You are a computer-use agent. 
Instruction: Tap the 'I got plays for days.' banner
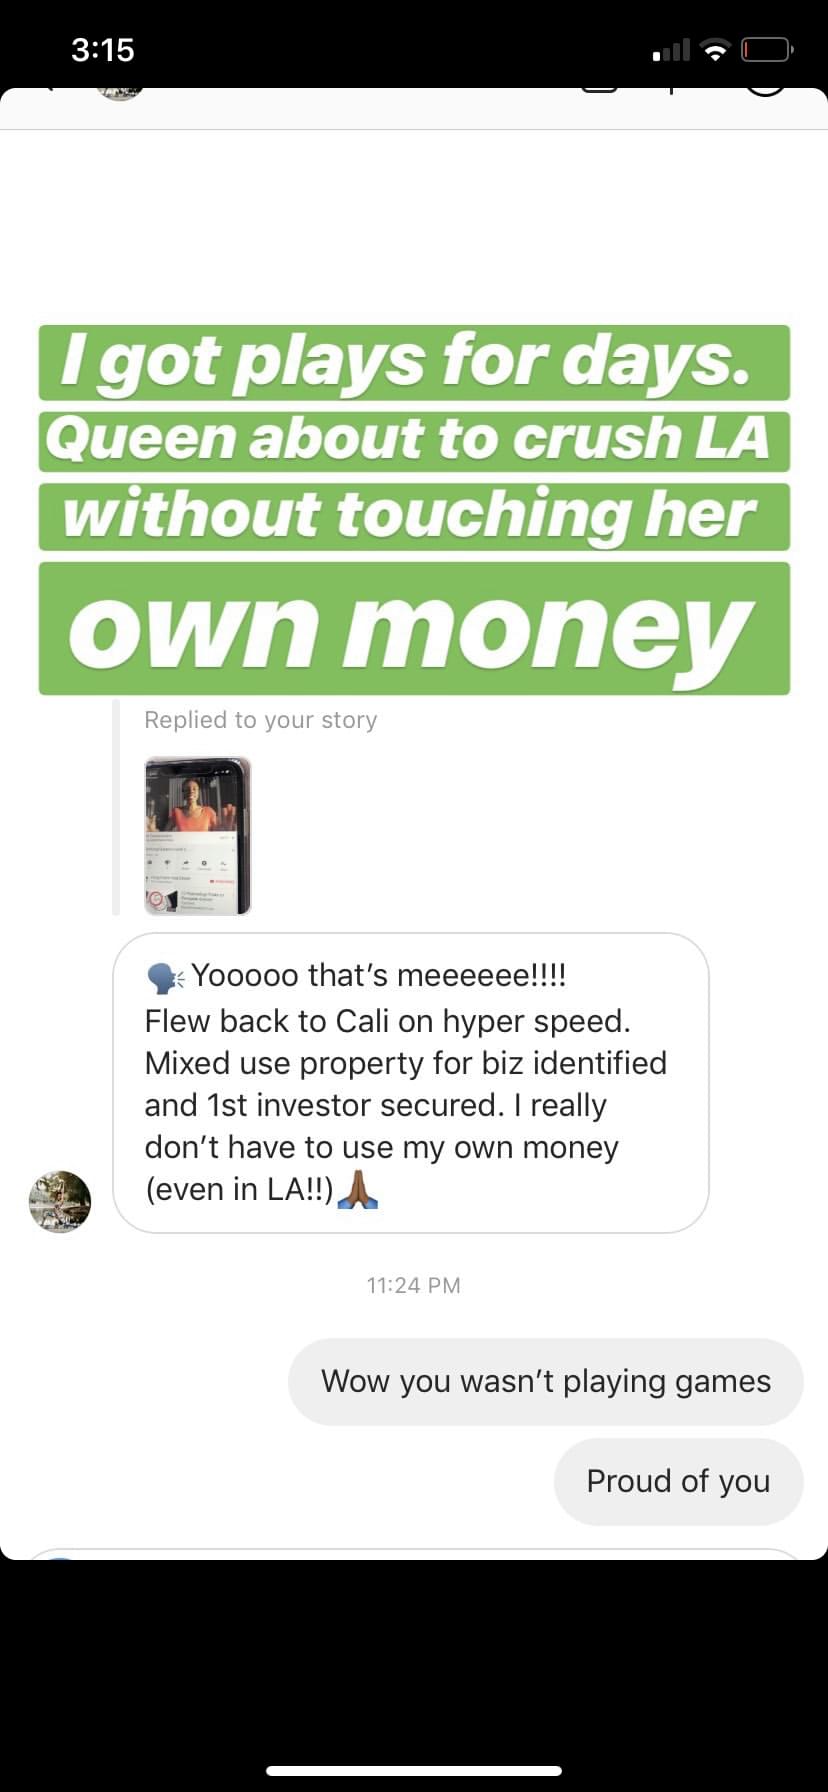[x=414, y=362]
